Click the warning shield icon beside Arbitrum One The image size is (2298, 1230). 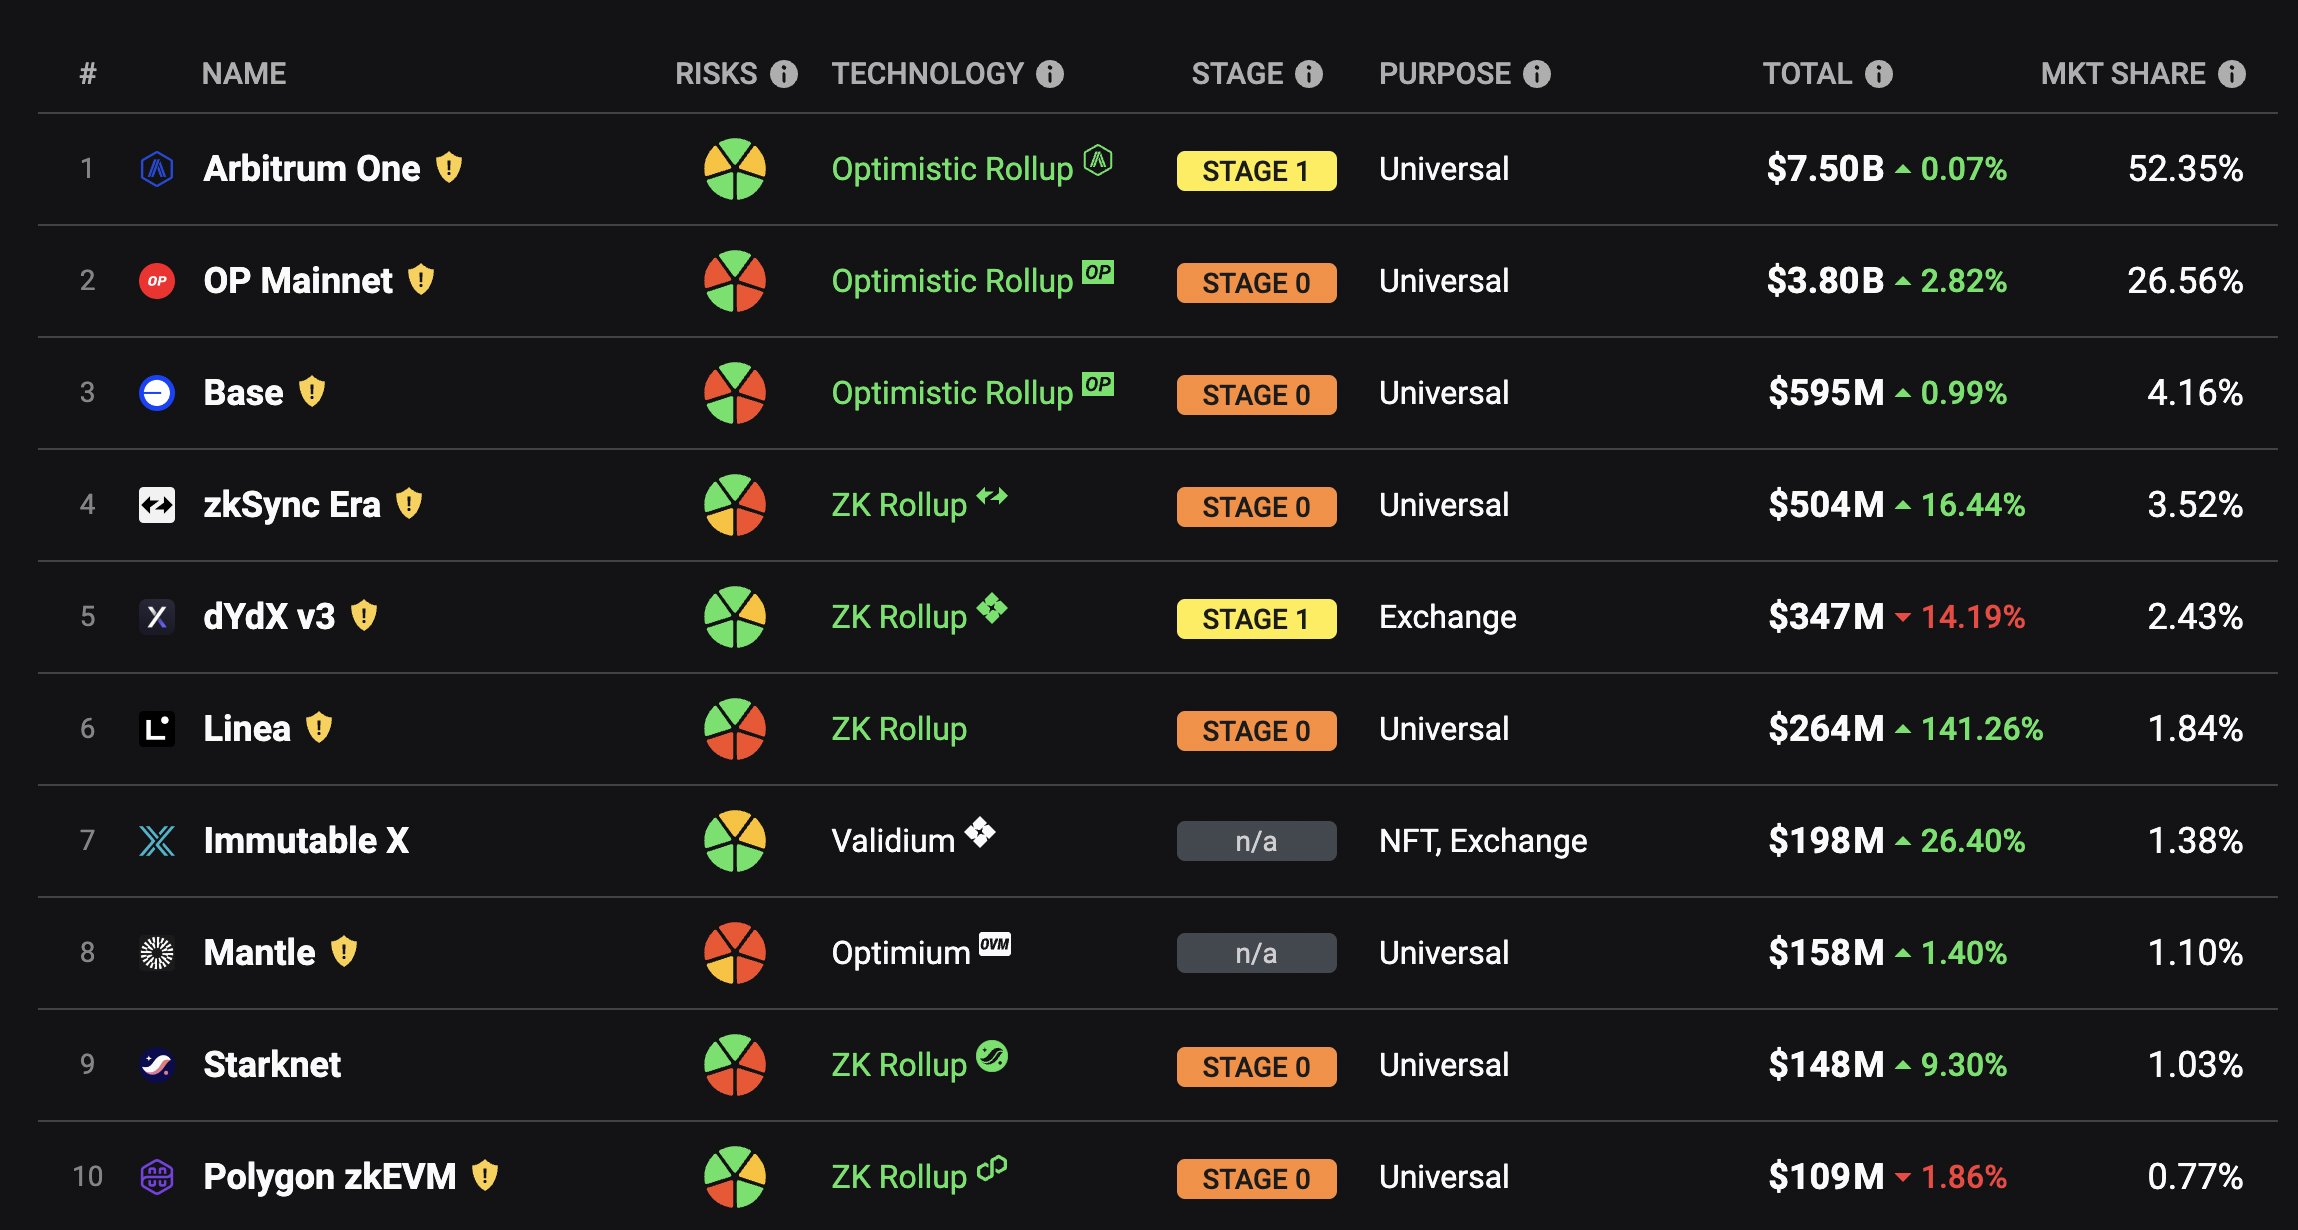[449, 167]
